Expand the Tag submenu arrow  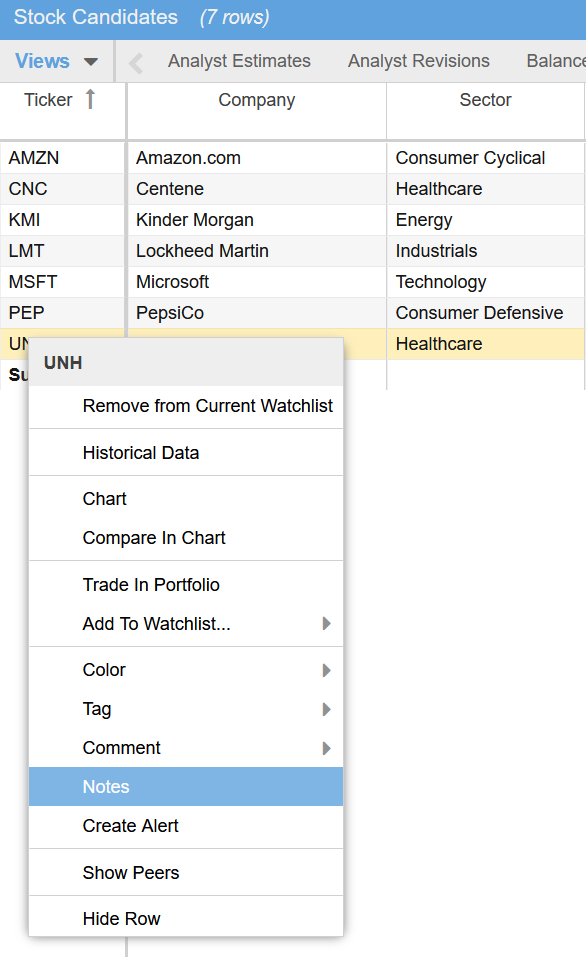point(327,709)
